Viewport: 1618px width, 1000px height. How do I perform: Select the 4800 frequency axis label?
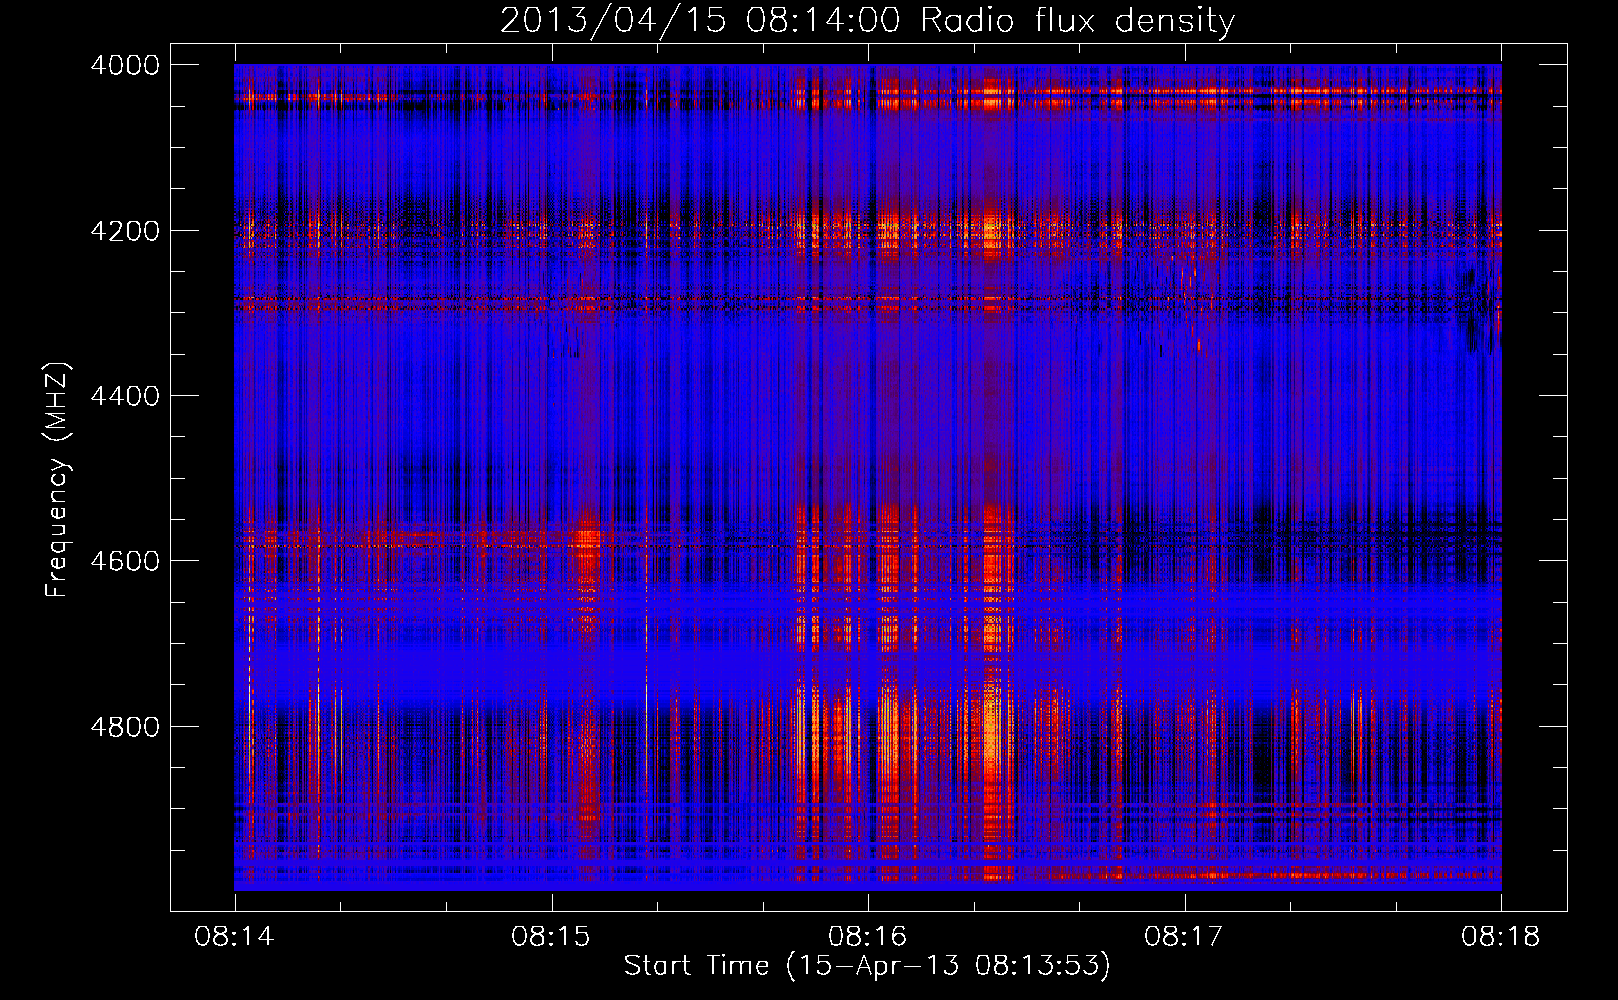(125, 727)
